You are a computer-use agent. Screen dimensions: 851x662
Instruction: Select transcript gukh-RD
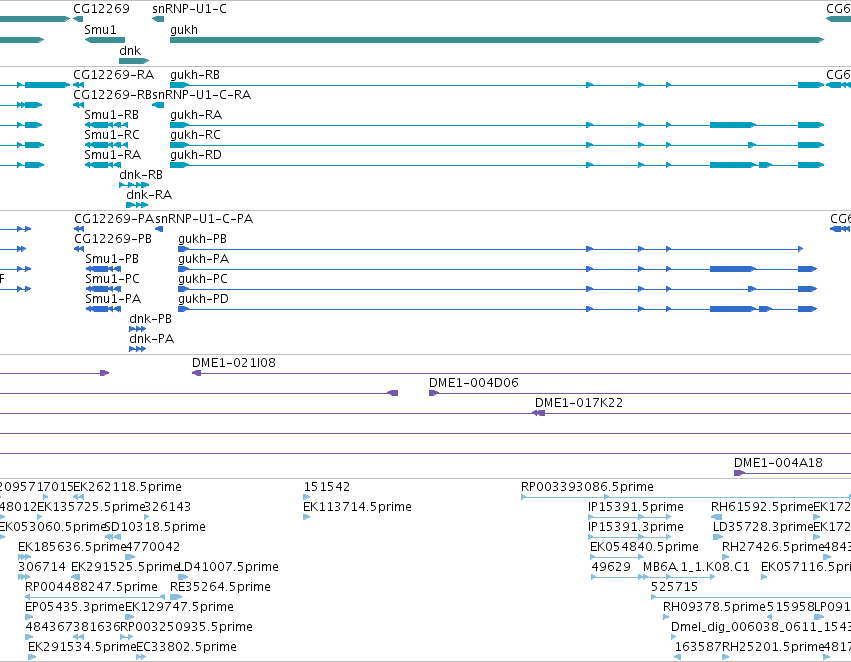[x=497, y=165]
